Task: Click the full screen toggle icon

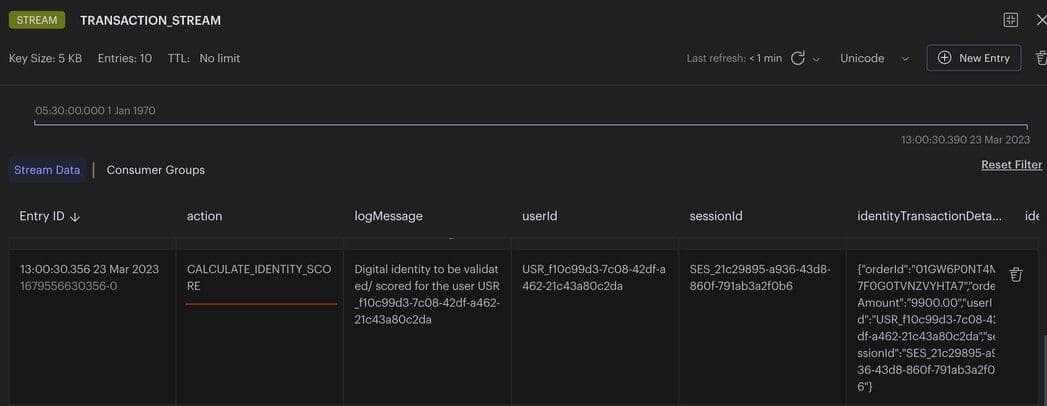Action: pyautogui.click(x=1011, y=20)
